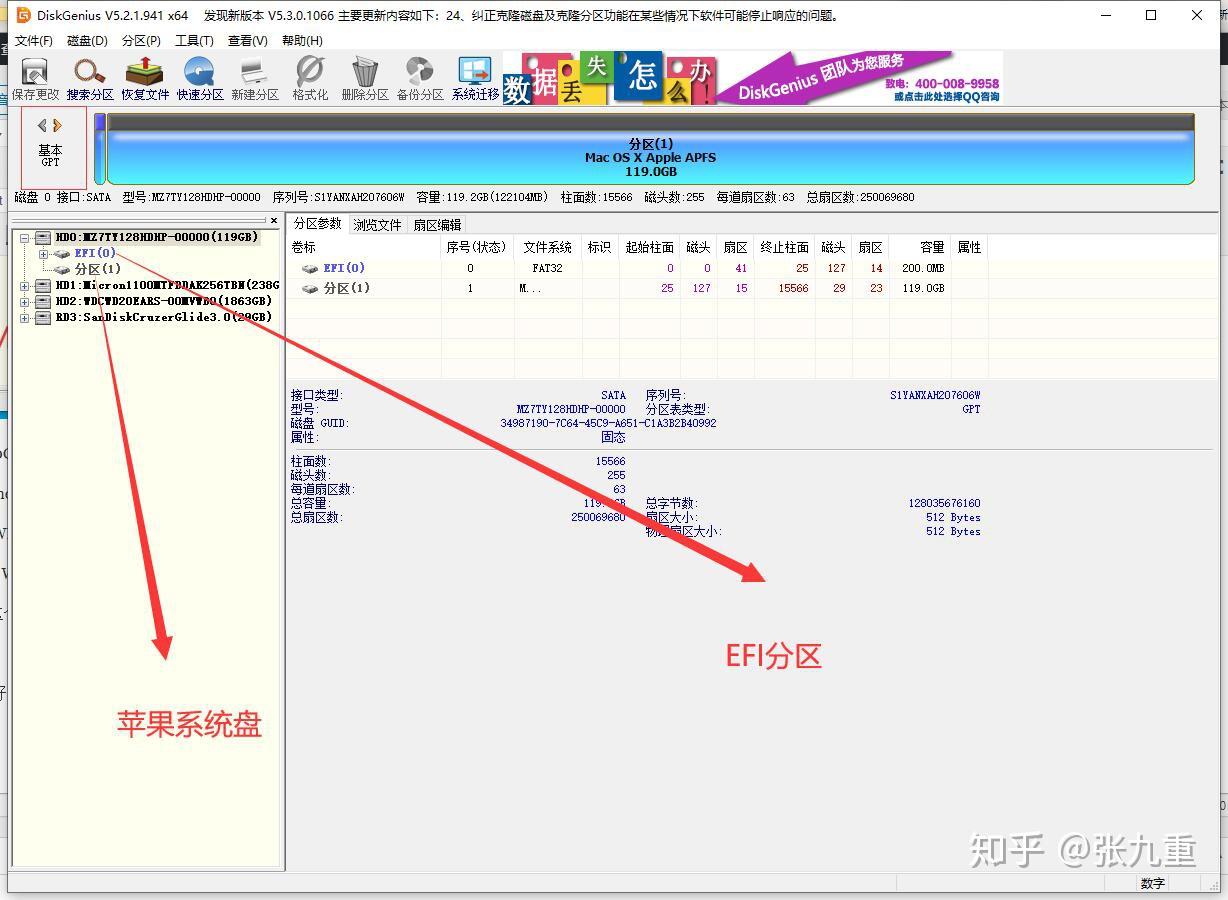The image size is (1228, 900).
Task: Click Delete Partition (删除分区) trash icon
Action: click(x=365, y=79)
